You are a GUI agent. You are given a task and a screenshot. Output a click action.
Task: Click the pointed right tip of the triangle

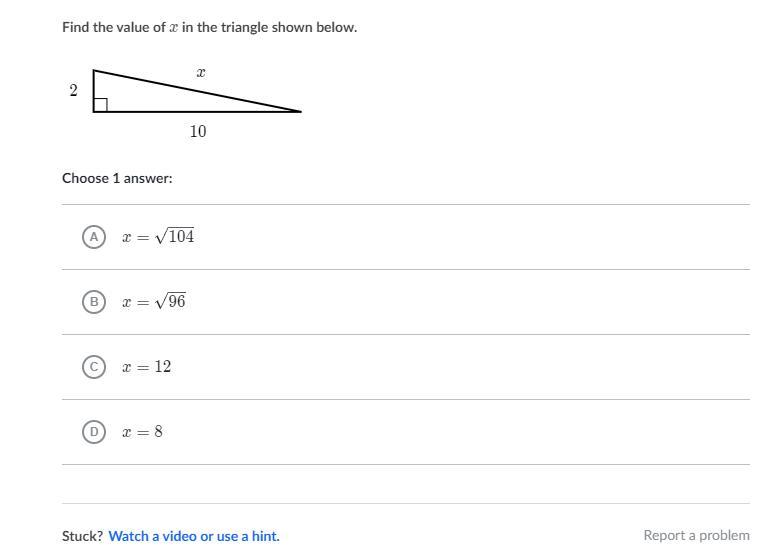pyautogui.click(x=299, y=111)
